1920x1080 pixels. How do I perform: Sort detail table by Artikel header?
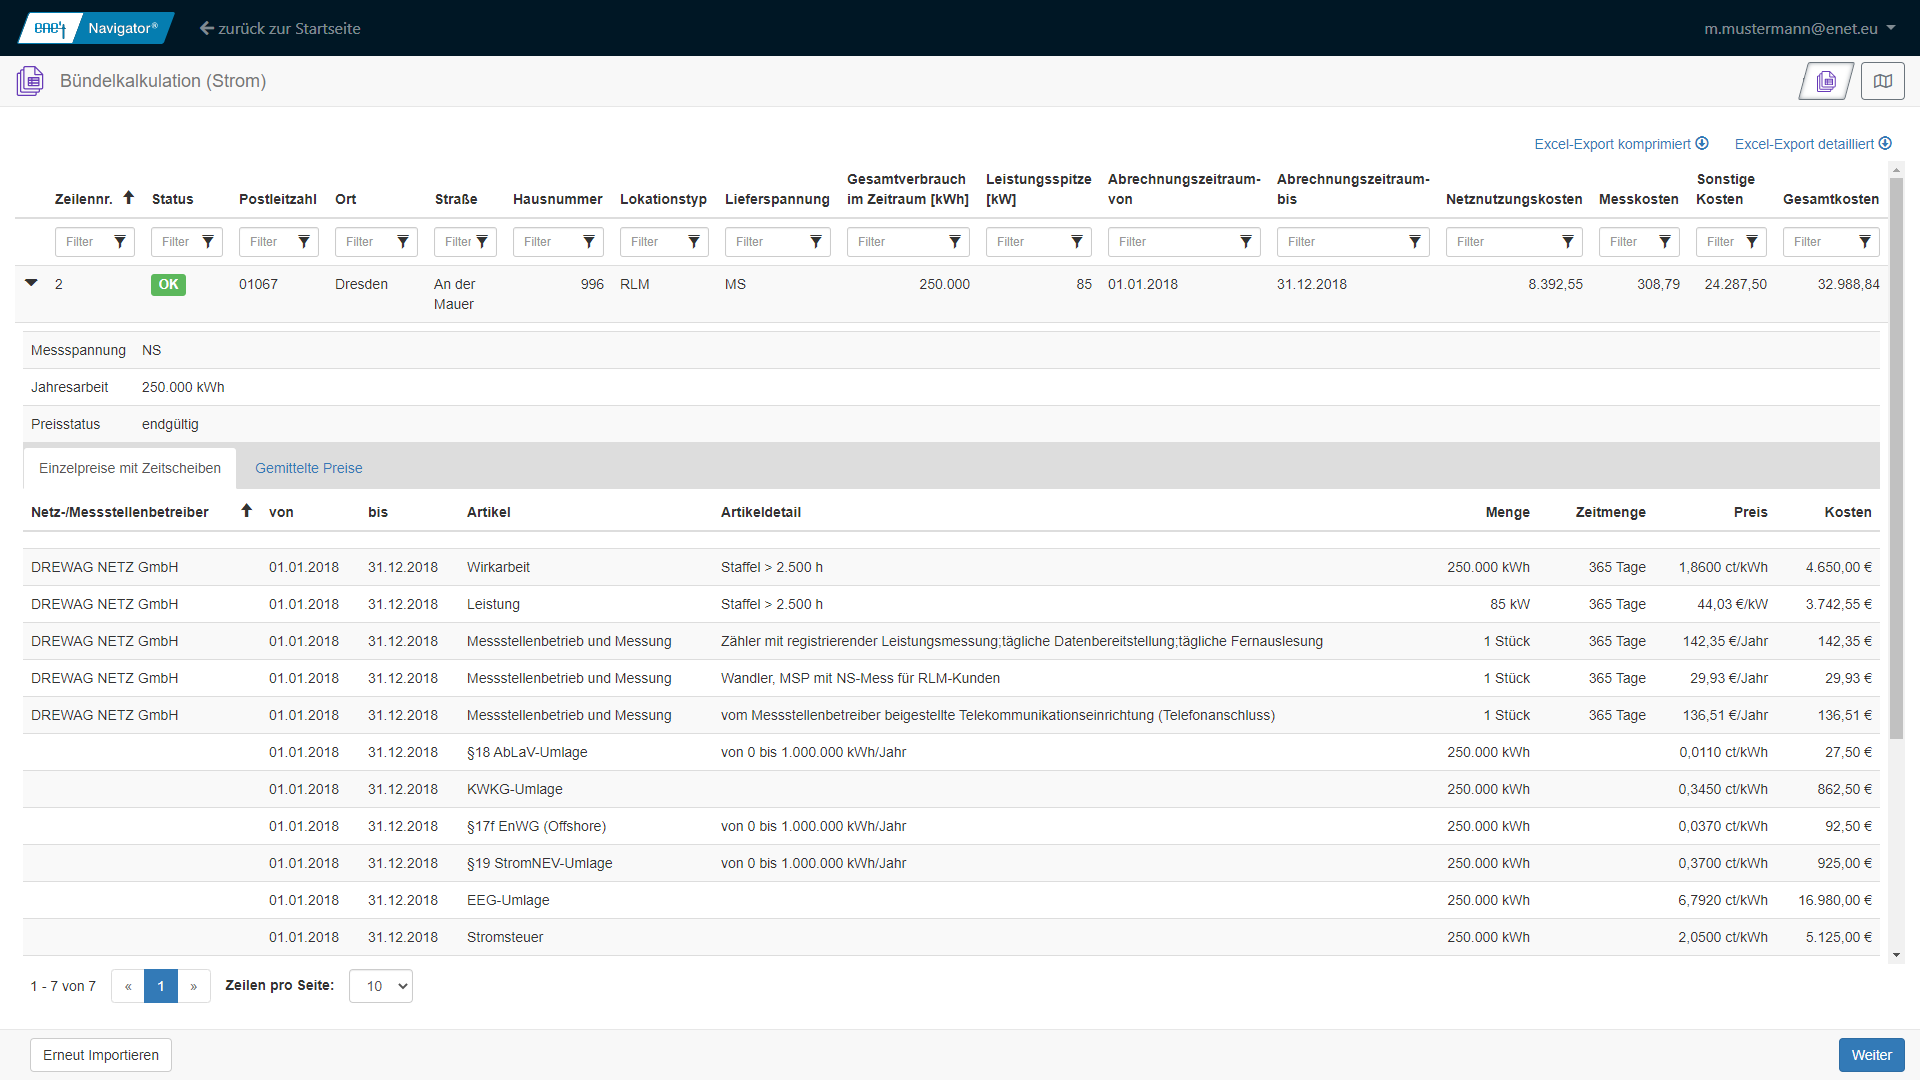click(x=488, y=512)
